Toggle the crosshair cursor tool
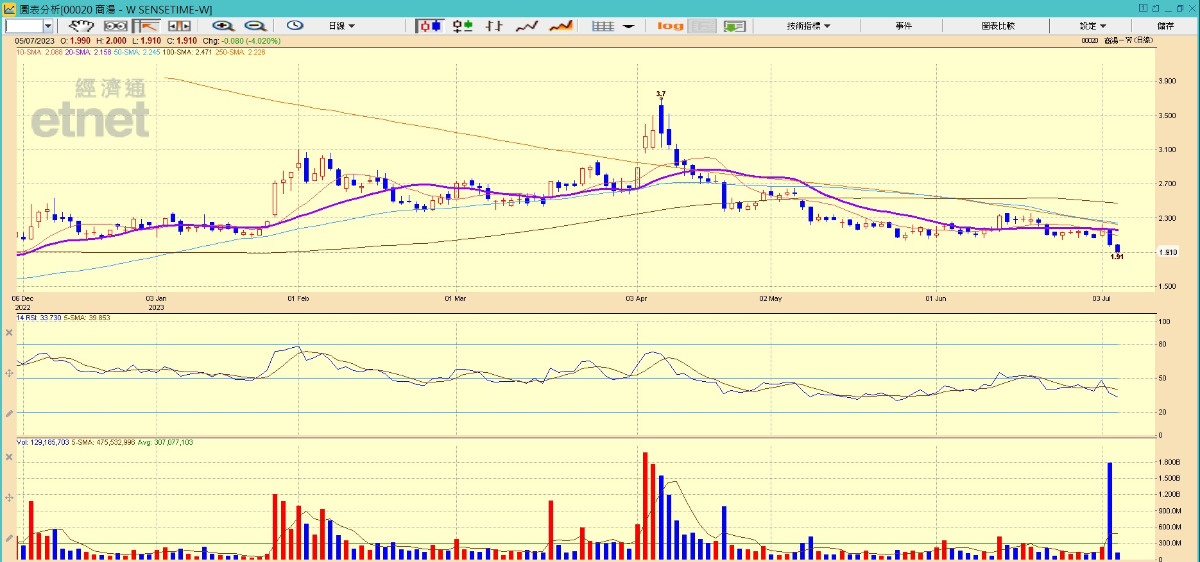The height and width of the screenshot is (562, 1200). 147,25
